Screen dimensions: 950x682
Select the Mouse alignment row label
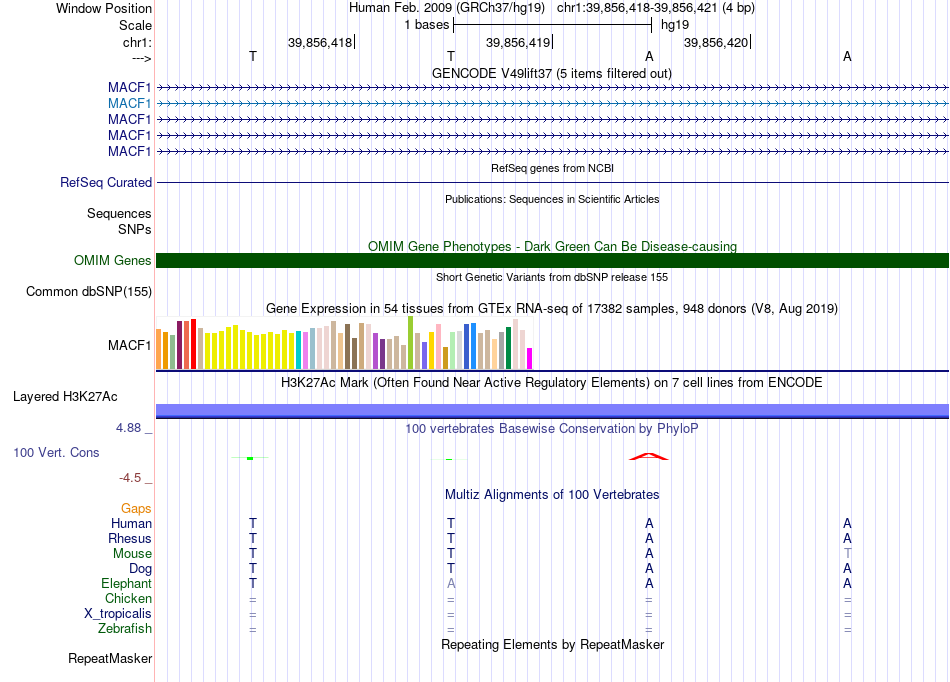click(132, 554)
